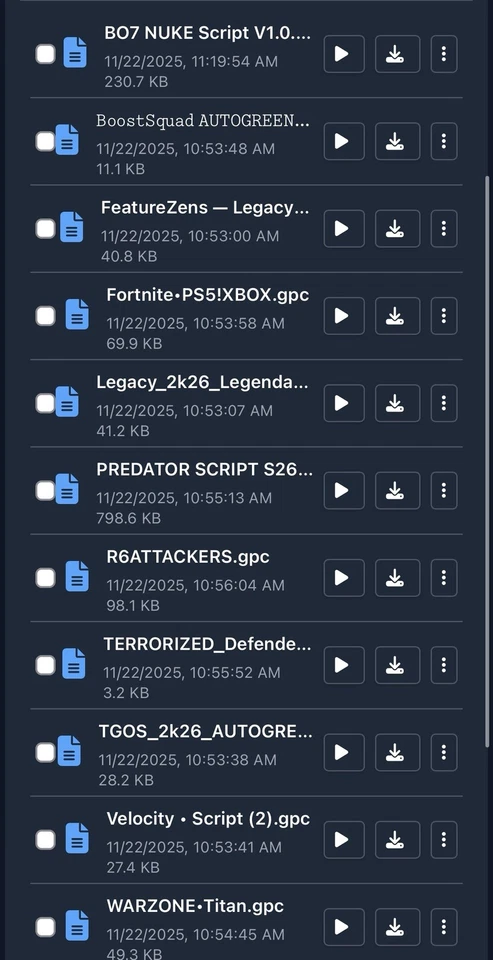Select the Velocity Script (2) checkbox
Screen dimensions: 493x960
pyautogui.click(x=45, y=839)
